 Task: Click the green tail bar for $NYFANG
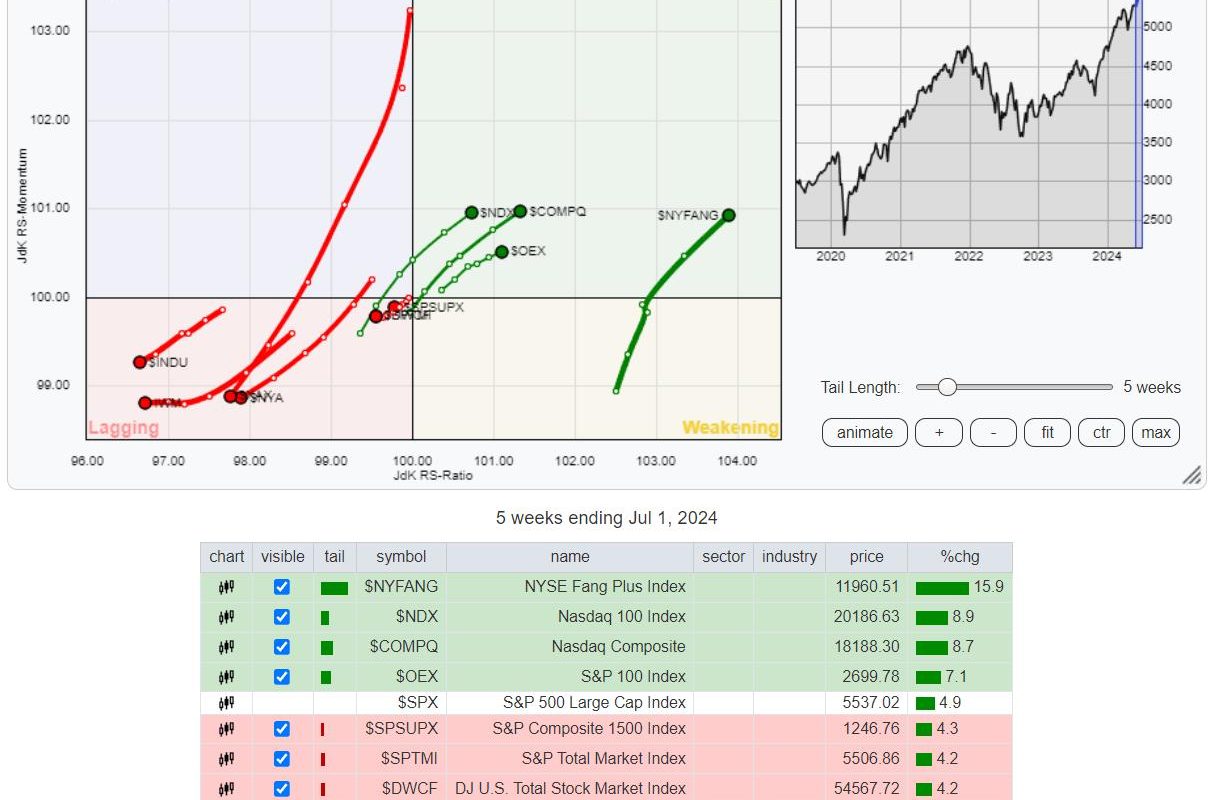tap(334, 588)
